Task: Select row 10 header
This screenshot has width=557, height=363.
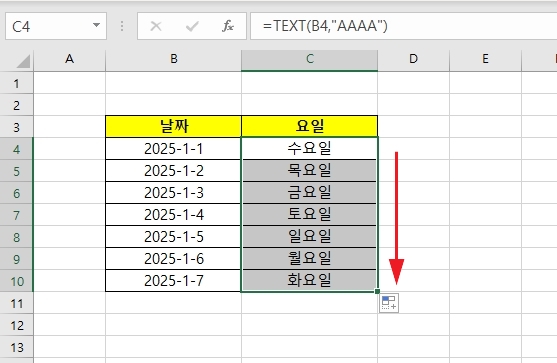Action: click(x=17, y=281)
